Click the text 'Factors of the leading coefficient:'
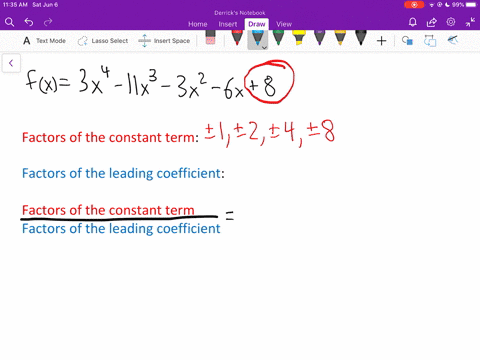Viewport: 480px width, 360px height. (x=123, y=173)
